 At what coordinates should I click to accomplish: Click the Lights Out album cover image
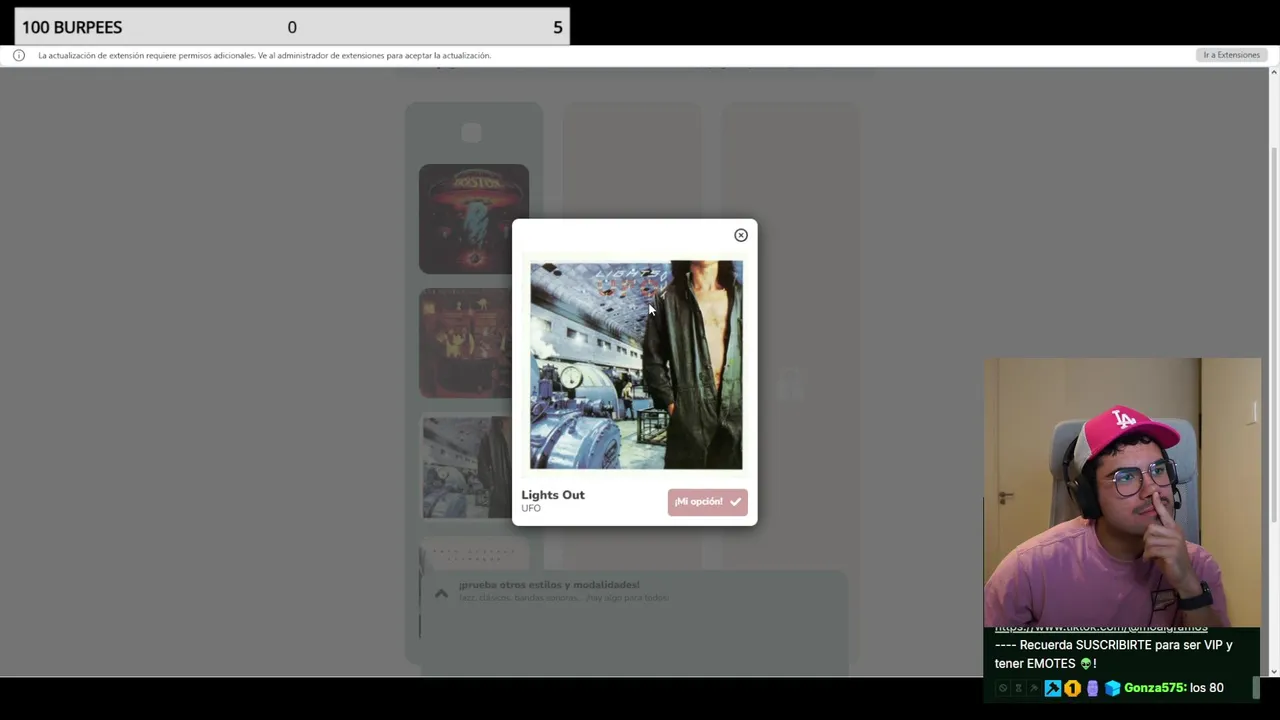(x=636, y=365)
